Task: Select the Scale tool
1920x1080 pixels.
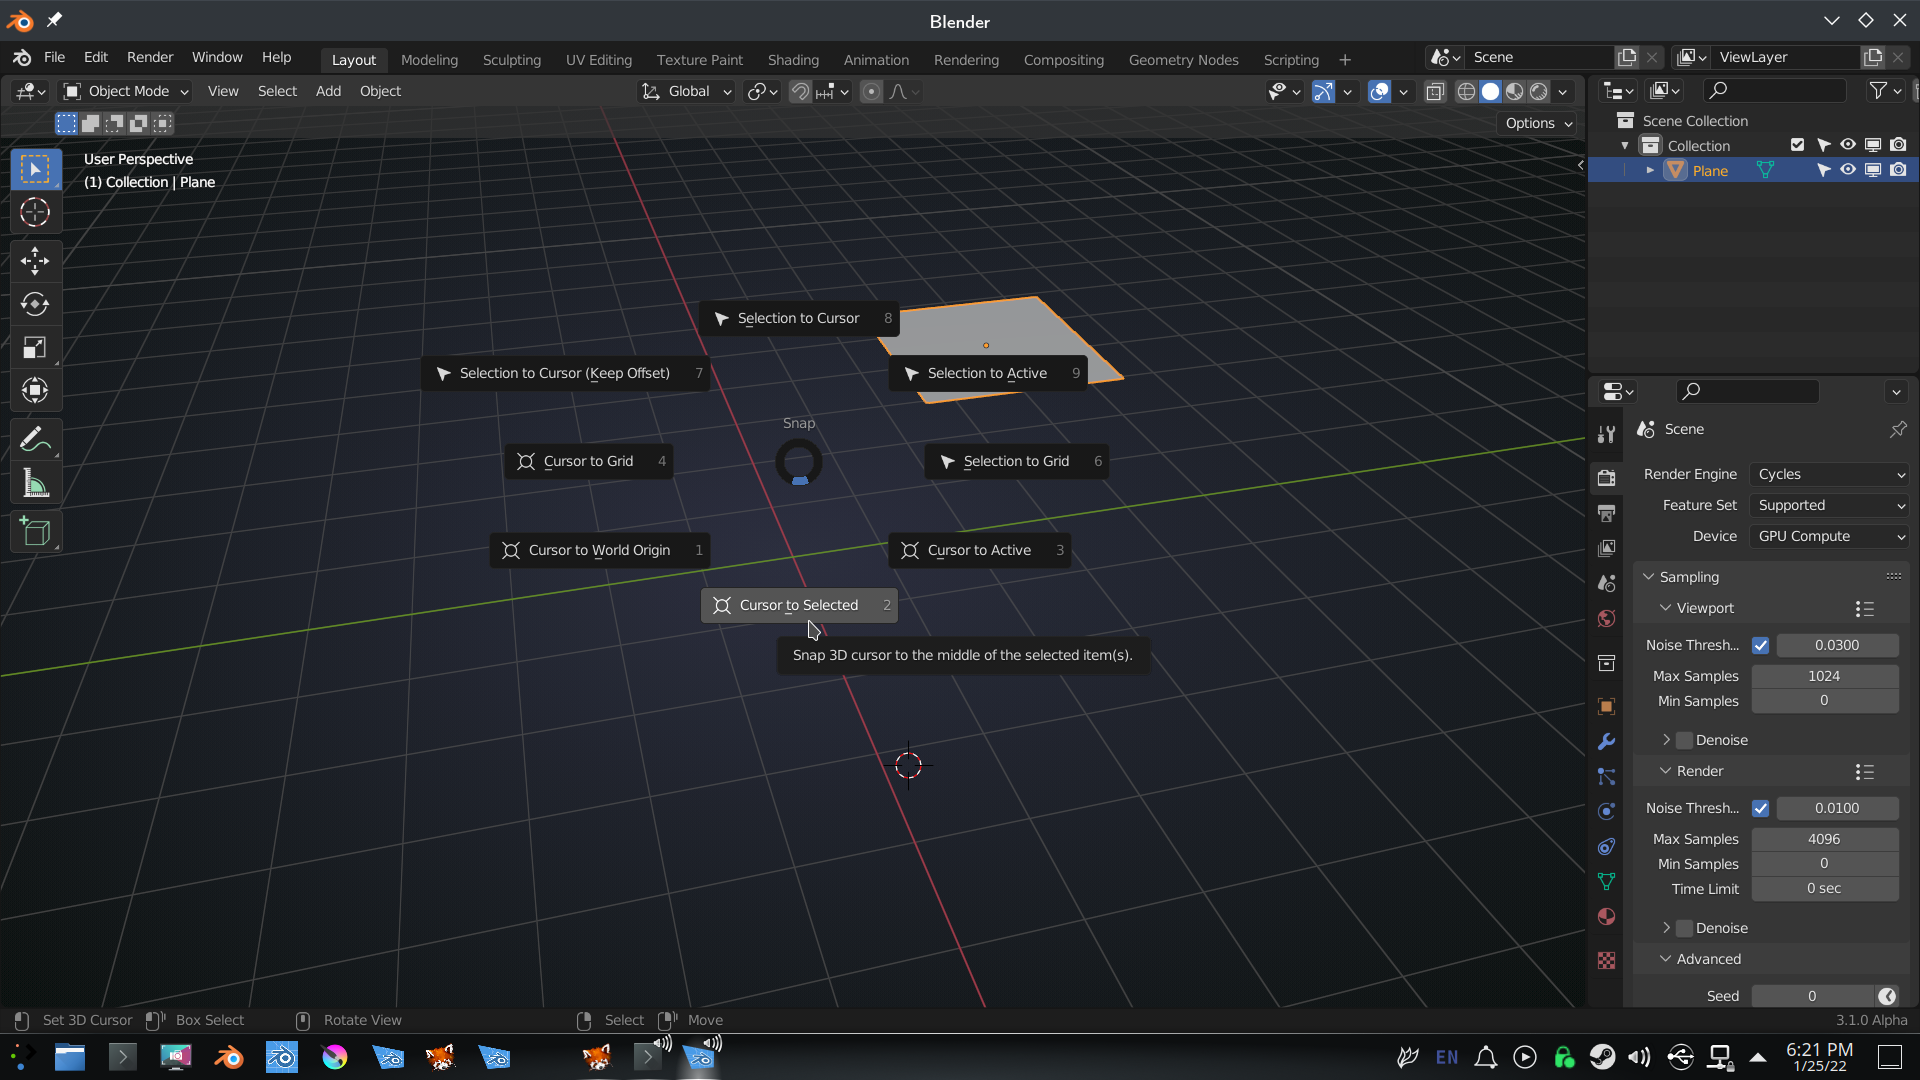Action: [35, 348]
